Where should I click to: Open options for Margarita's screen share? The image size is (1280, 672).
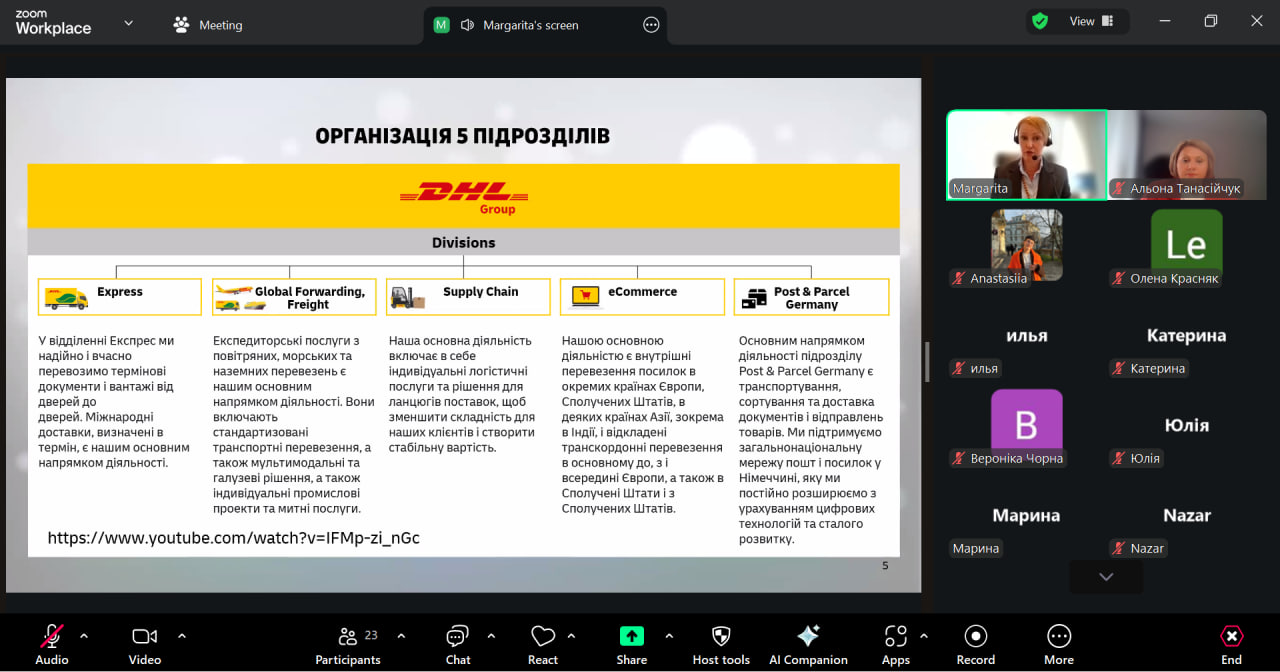point(651,25)
